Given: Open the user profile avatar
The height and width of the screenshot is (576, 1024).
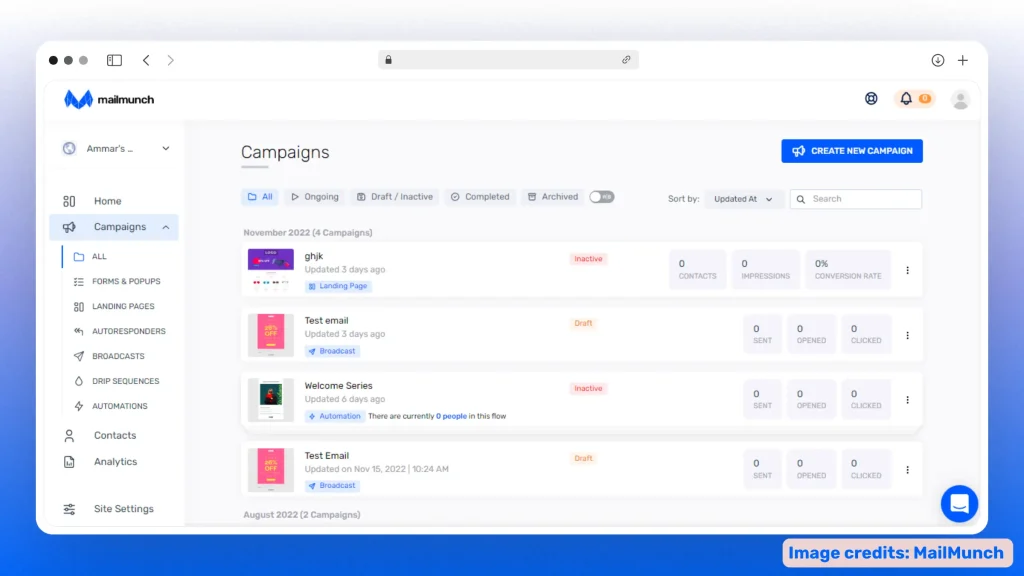Looking at the screenshot, I should 960,99.
